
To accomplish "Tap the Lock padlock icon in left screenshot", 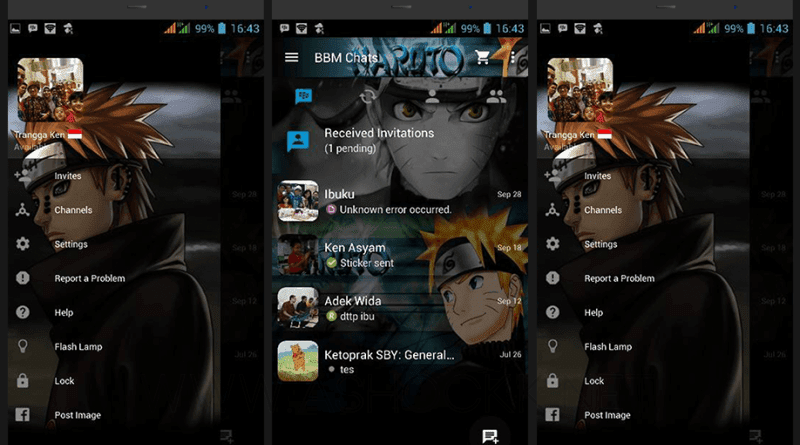I will point(22,381).
